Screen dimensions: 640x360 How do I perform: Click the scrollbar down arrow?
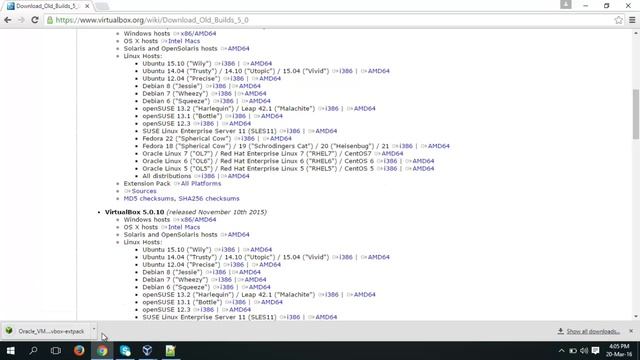(x=636, y=317)
